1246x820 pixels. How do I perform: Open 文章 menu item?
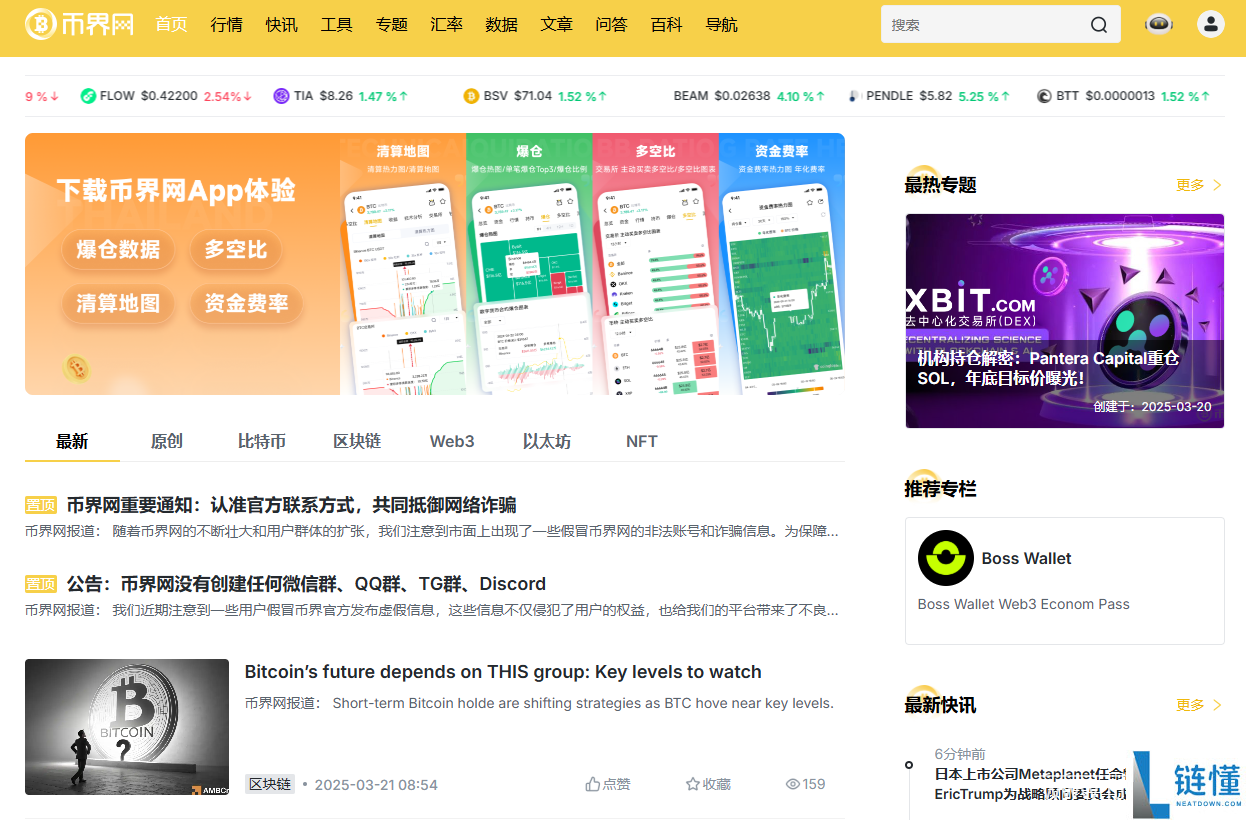coord(556,24)
